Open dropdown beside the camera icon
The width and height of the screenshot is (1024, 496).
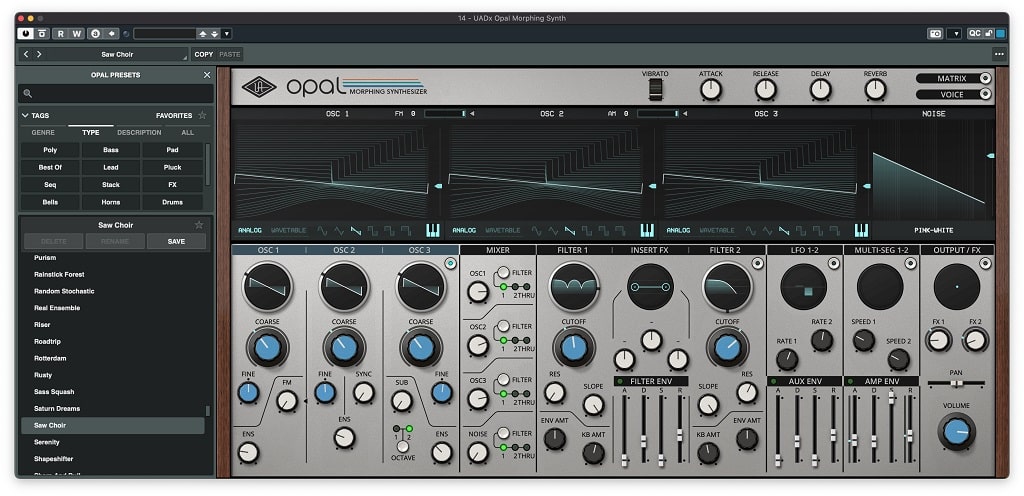954,33
